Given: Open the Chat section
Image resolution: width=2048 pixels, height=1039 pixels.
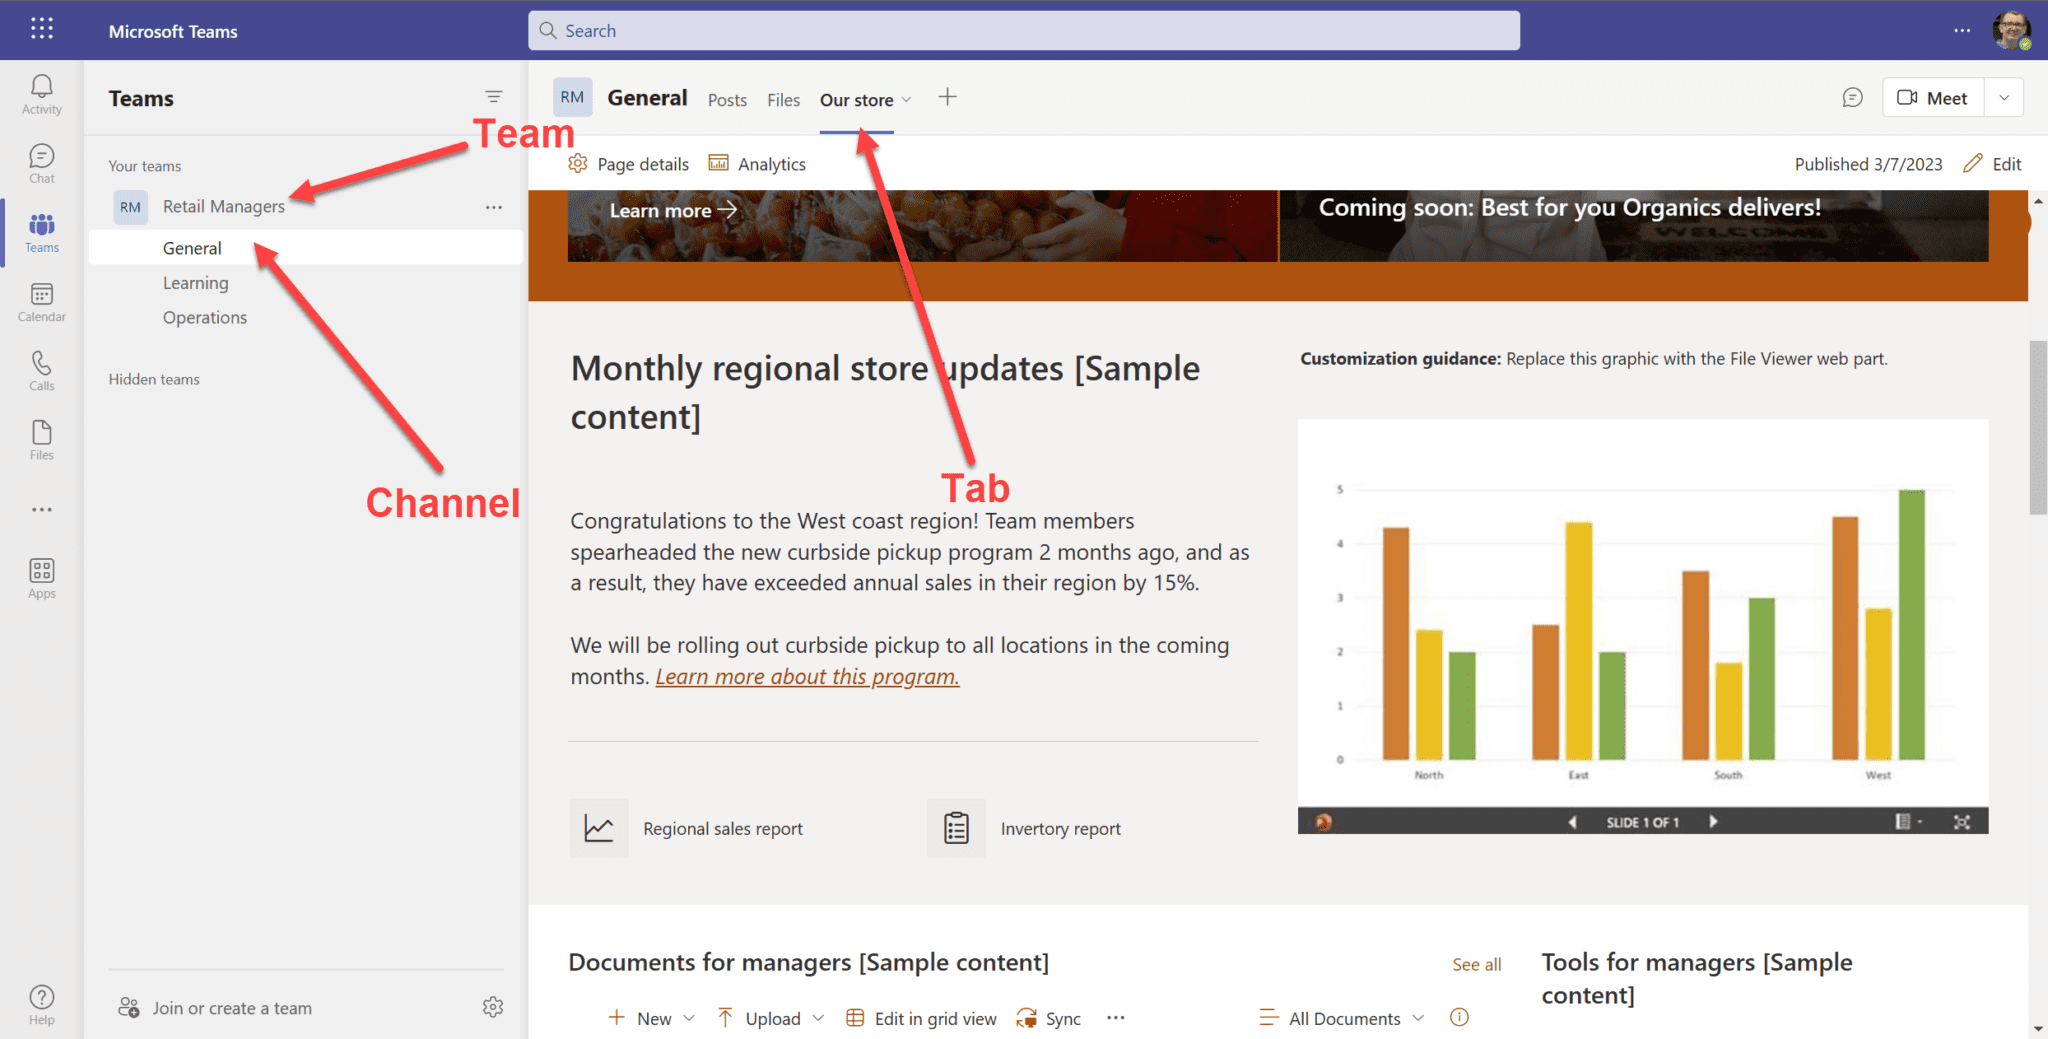Looking at the screenshot, I should [x=41, y=162].
